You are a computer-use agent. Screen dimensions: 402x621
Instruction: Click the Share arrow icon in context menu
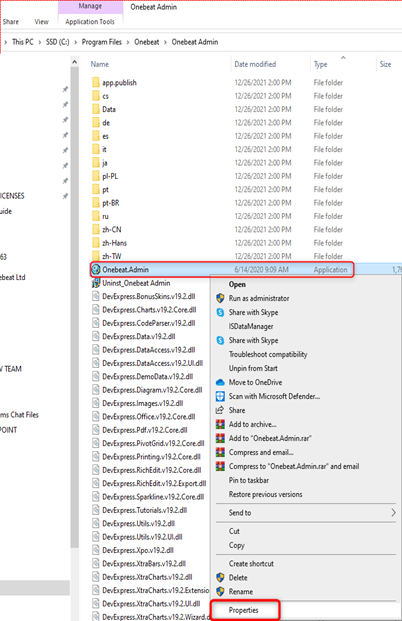220,410
